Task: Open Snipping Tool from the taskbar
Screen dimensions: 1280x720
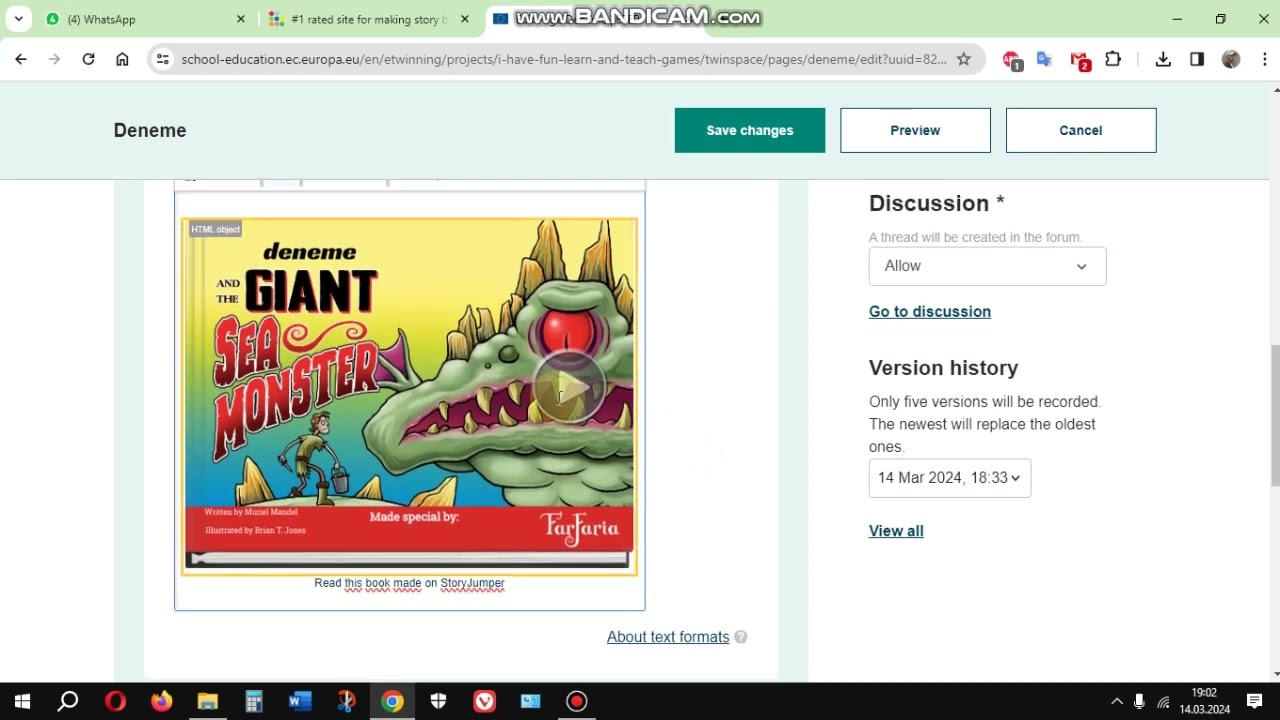Action: click(346, 701)
